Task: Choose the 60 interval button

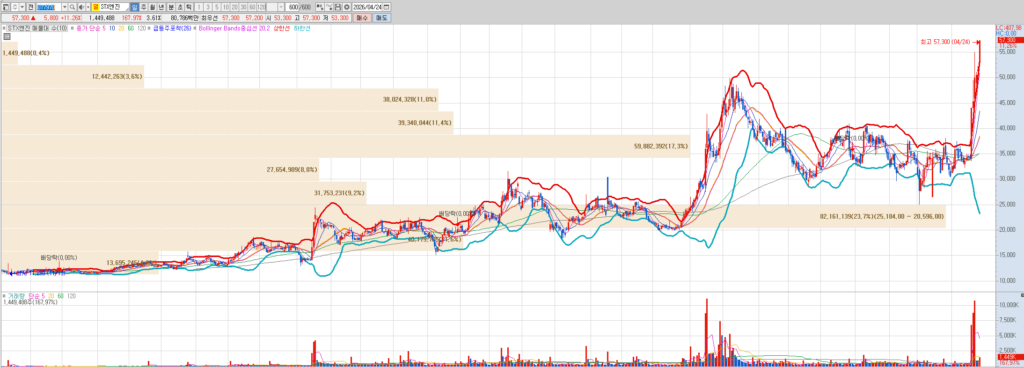Action: 252,7
